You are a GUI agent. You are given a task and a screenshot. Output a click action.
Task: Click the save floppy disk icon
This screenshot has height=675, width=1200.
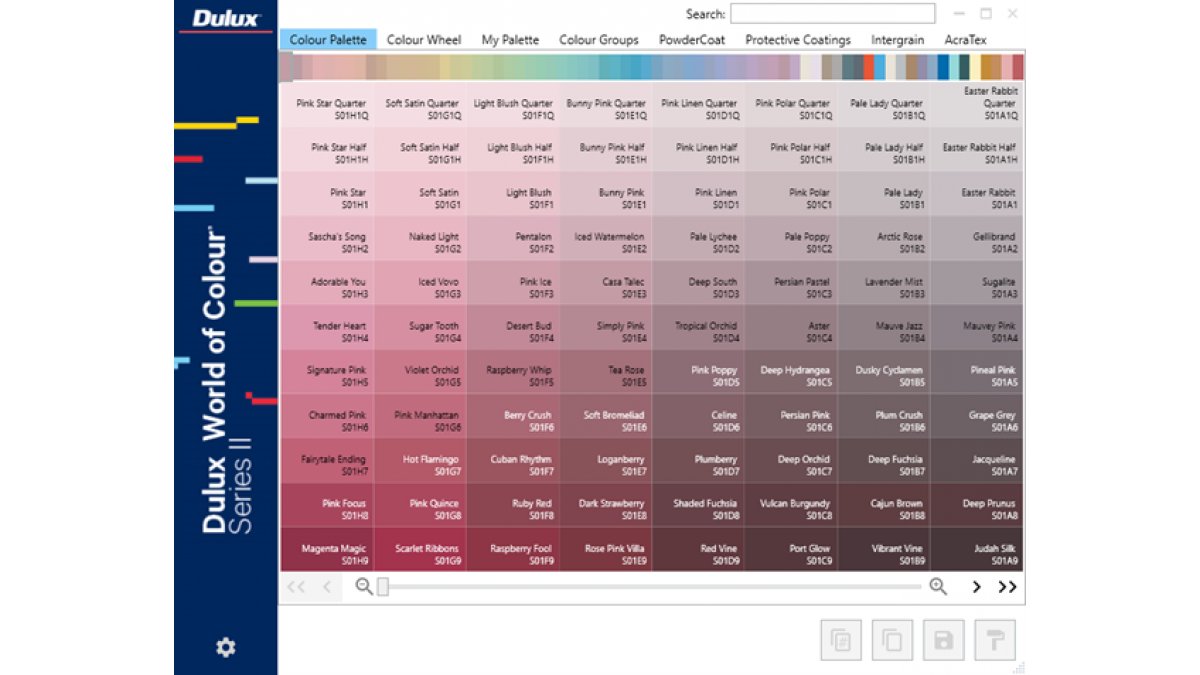tap(944, 640)
